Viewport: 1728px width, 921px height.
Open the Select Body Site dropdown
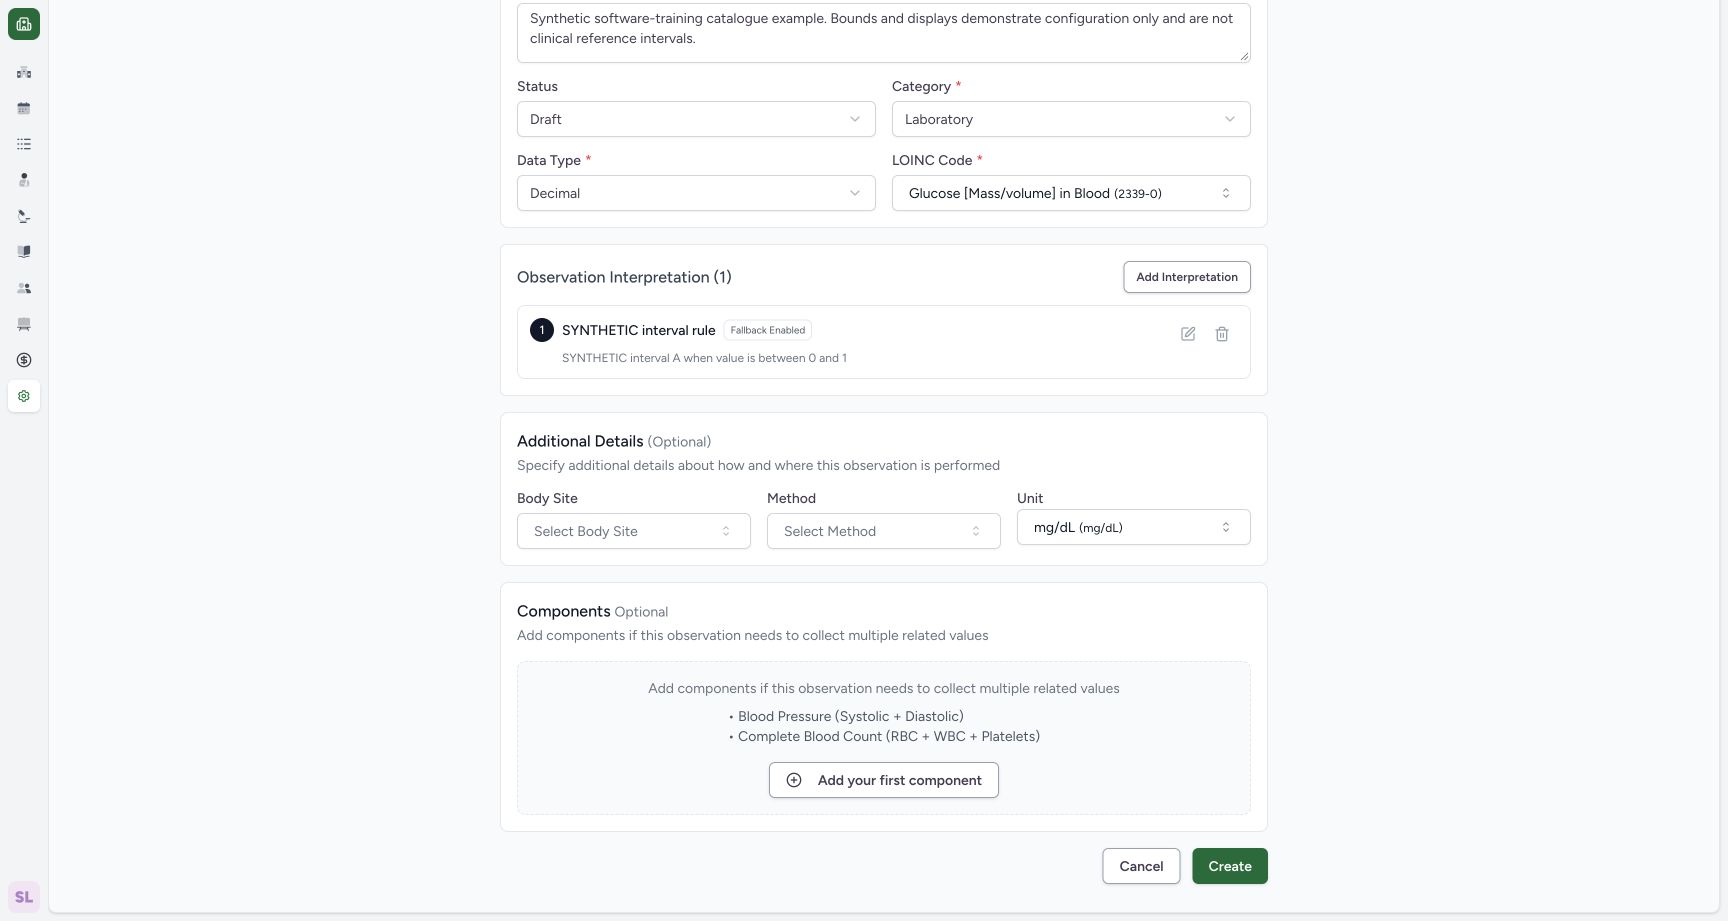[x=634, y=531]
